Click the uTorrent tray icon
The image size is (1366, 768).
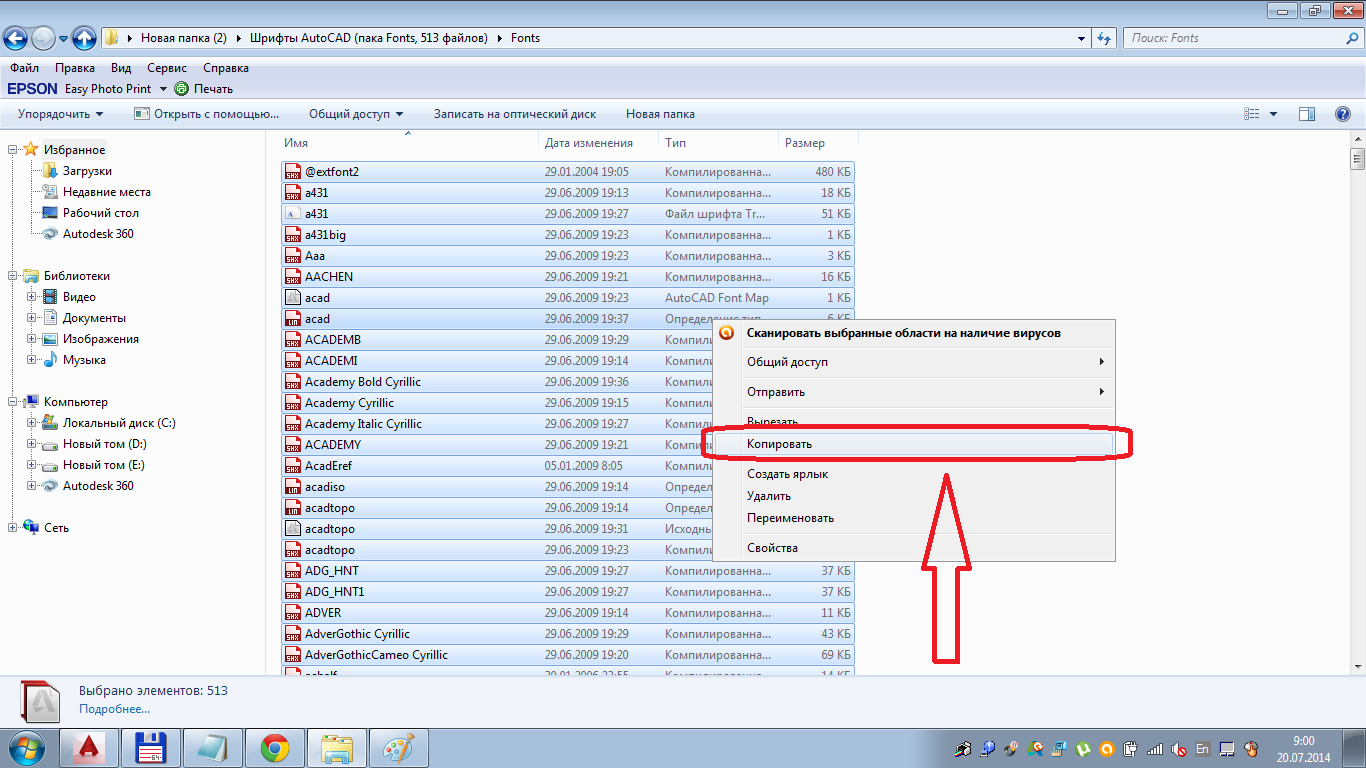1083,748
